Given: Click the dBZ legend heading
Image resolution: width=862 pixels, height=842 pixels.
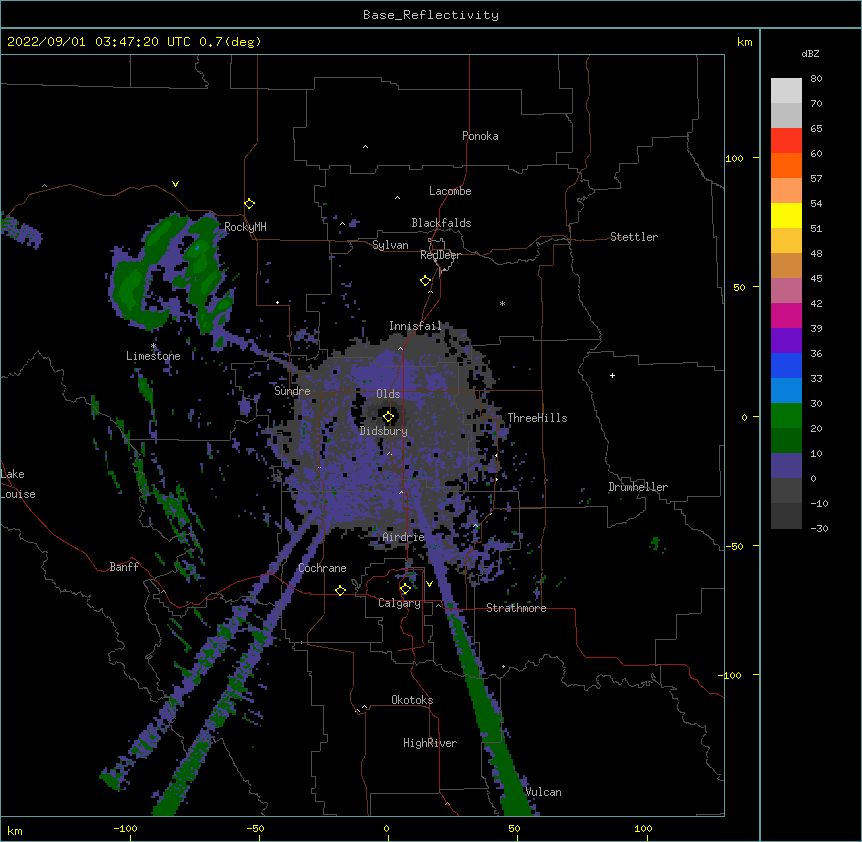Looking at the screenshot, I should click(810, 53).
